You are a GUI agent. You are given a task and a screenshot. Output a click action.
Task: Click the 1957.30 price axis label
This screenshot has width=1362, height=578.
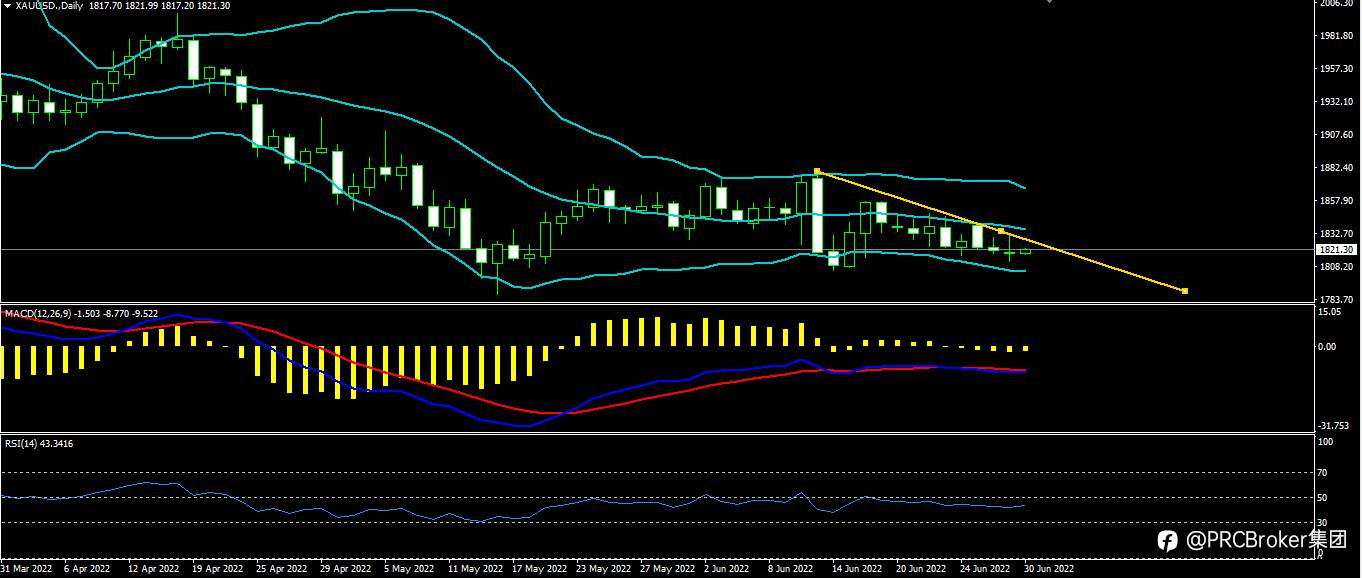(1336, 69)
